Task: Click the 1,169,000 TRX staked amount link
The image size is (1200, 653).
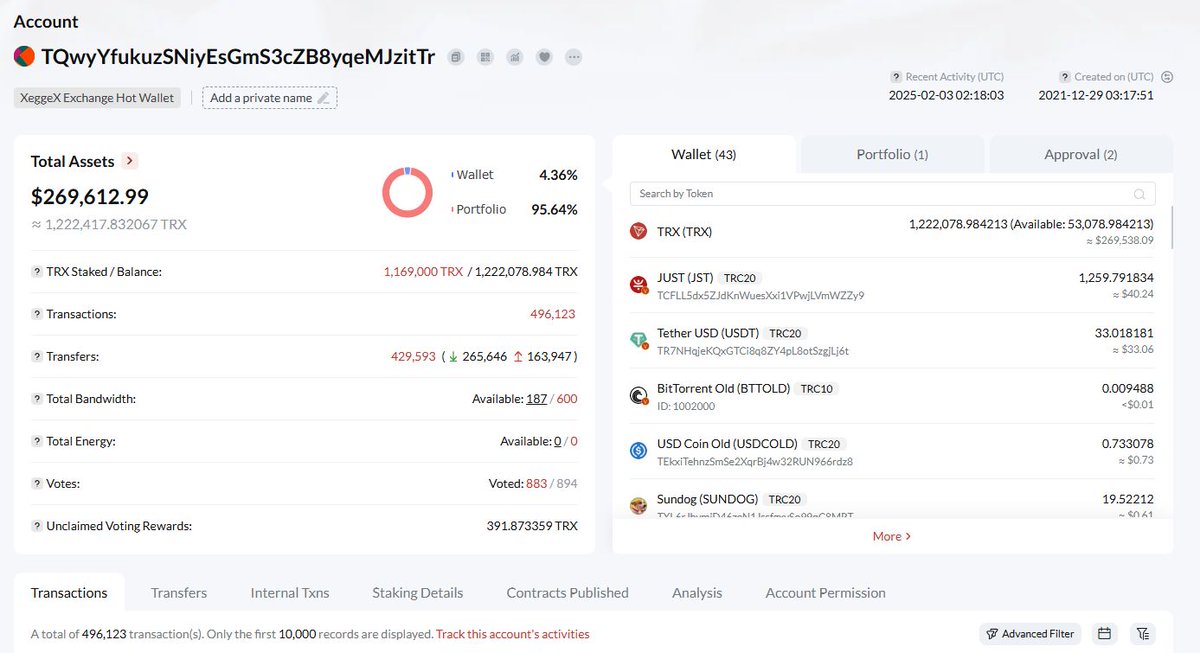Action: (x=424, y=271)
